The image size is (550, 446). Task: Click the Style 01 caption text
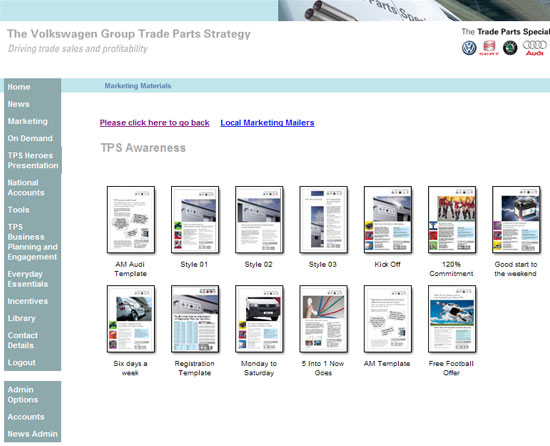(x=194, y=264)
